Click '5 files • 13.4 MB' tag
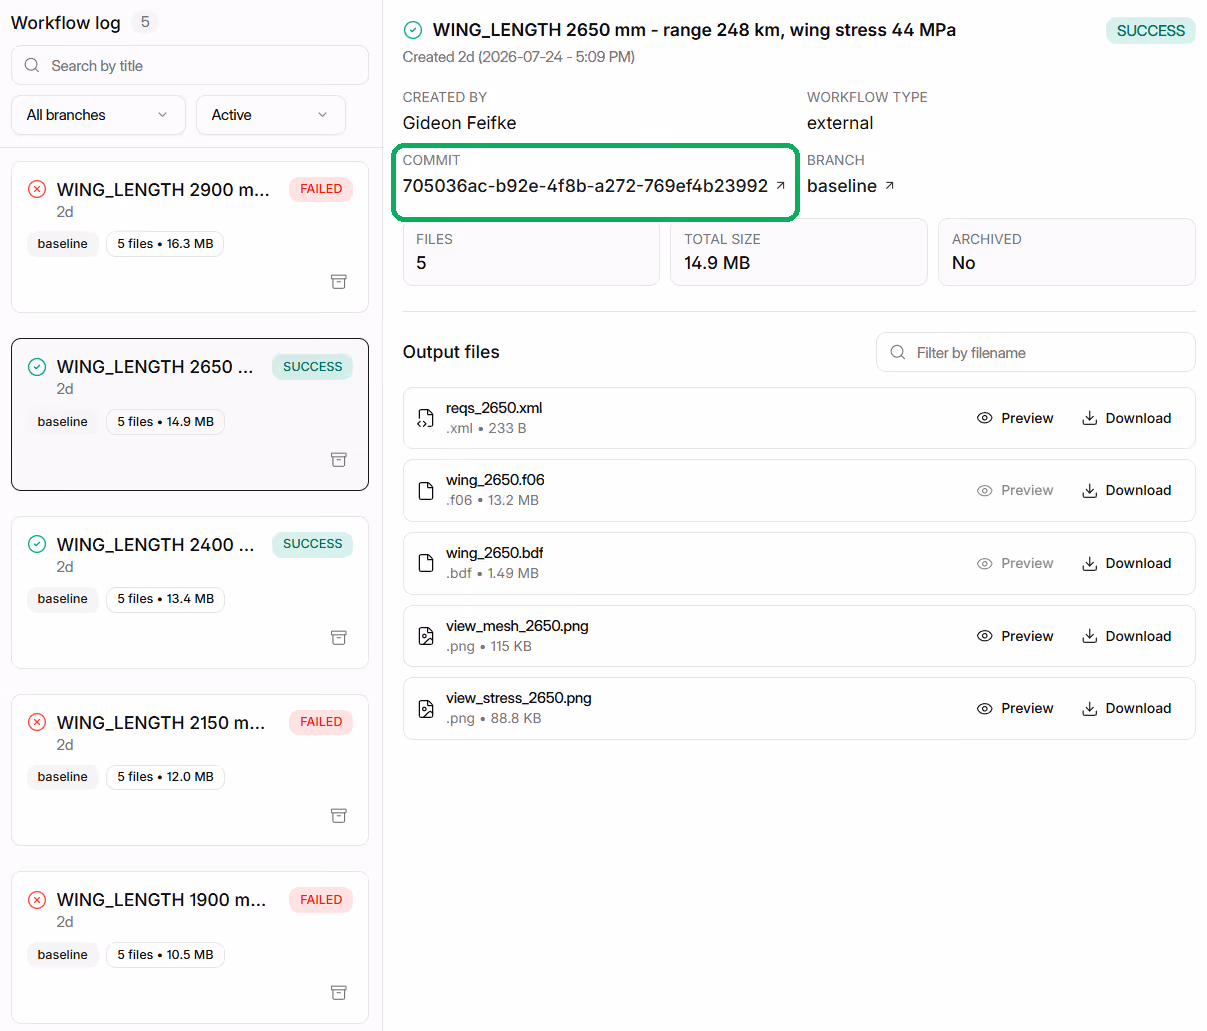 tap(165, 599)
